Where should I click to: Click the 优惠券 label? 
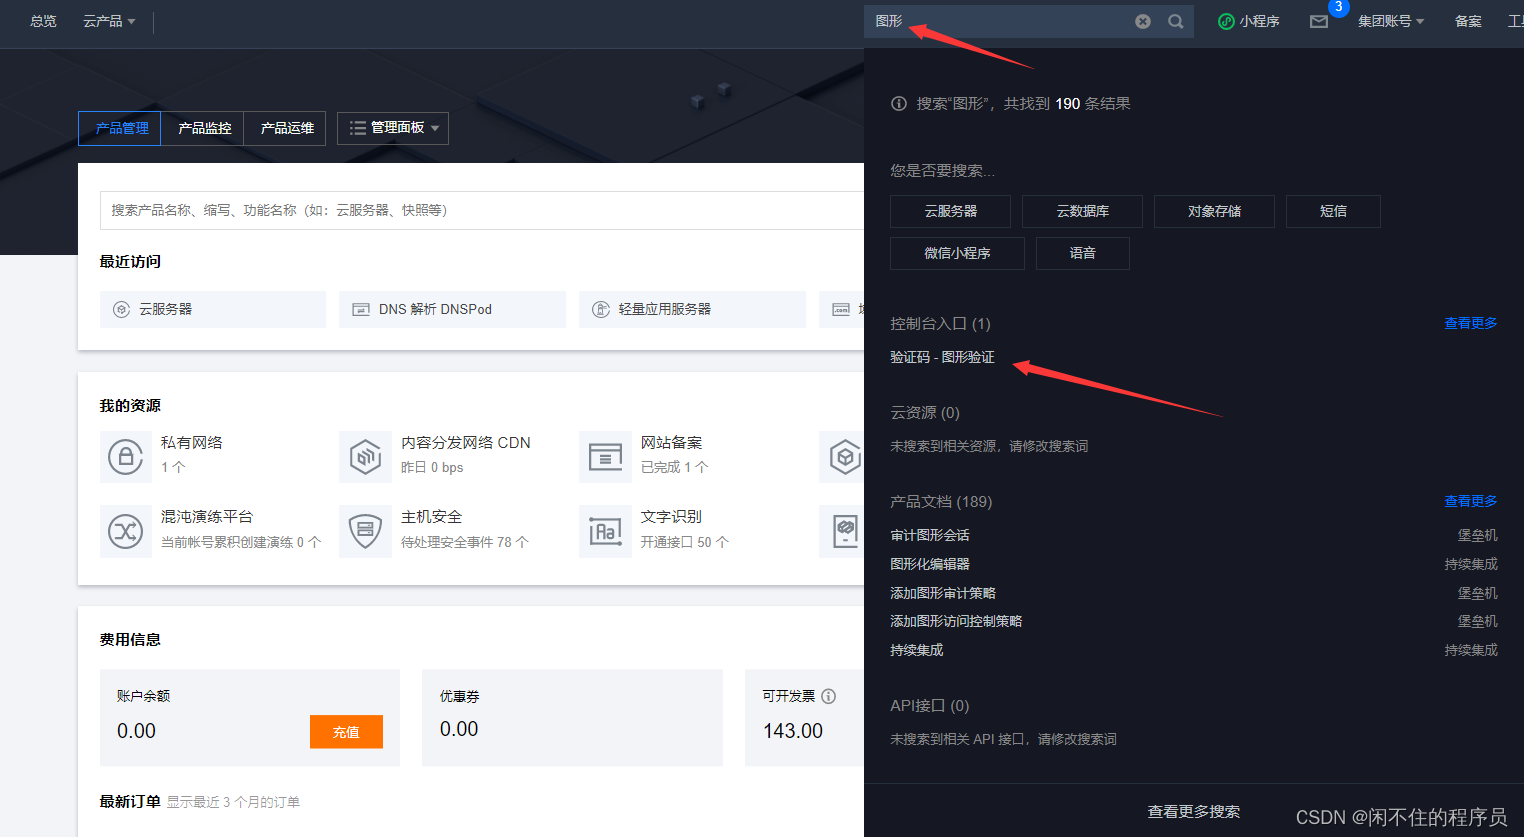click(459, 696)
